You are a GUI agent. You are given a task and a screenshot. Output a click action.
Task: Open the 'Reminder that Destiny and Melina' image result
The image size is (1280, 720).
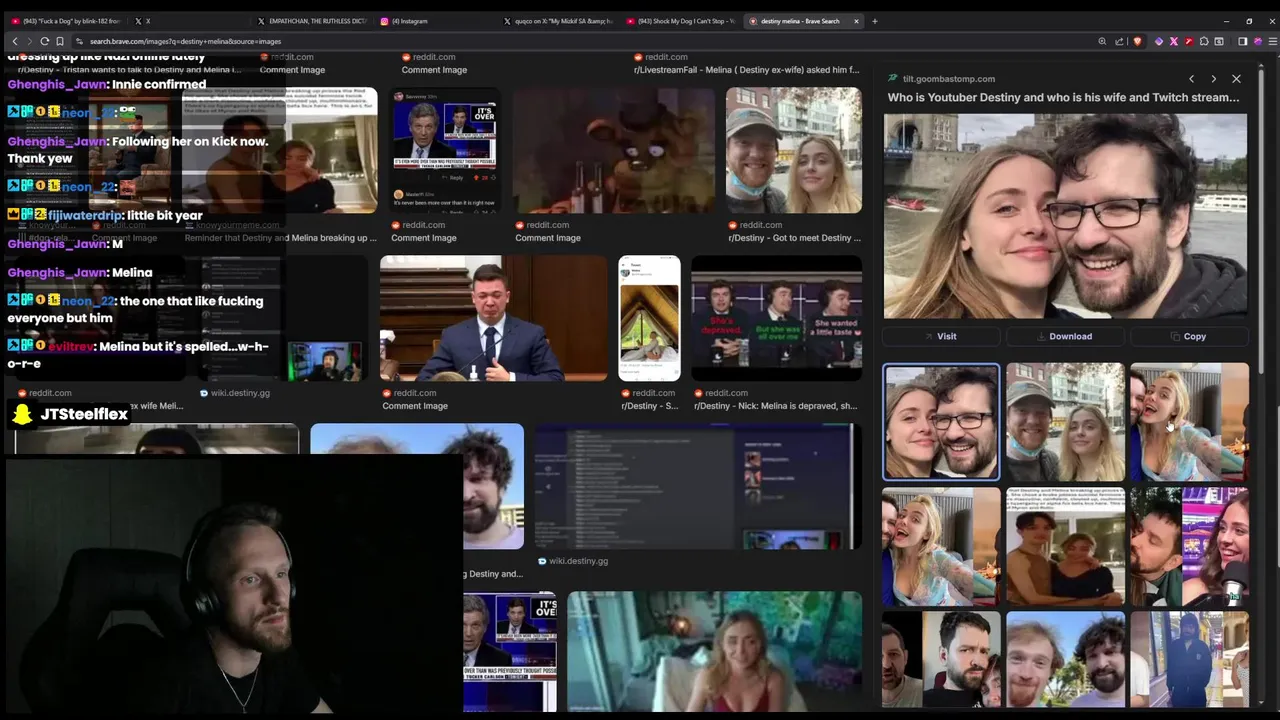click(280, 150)
